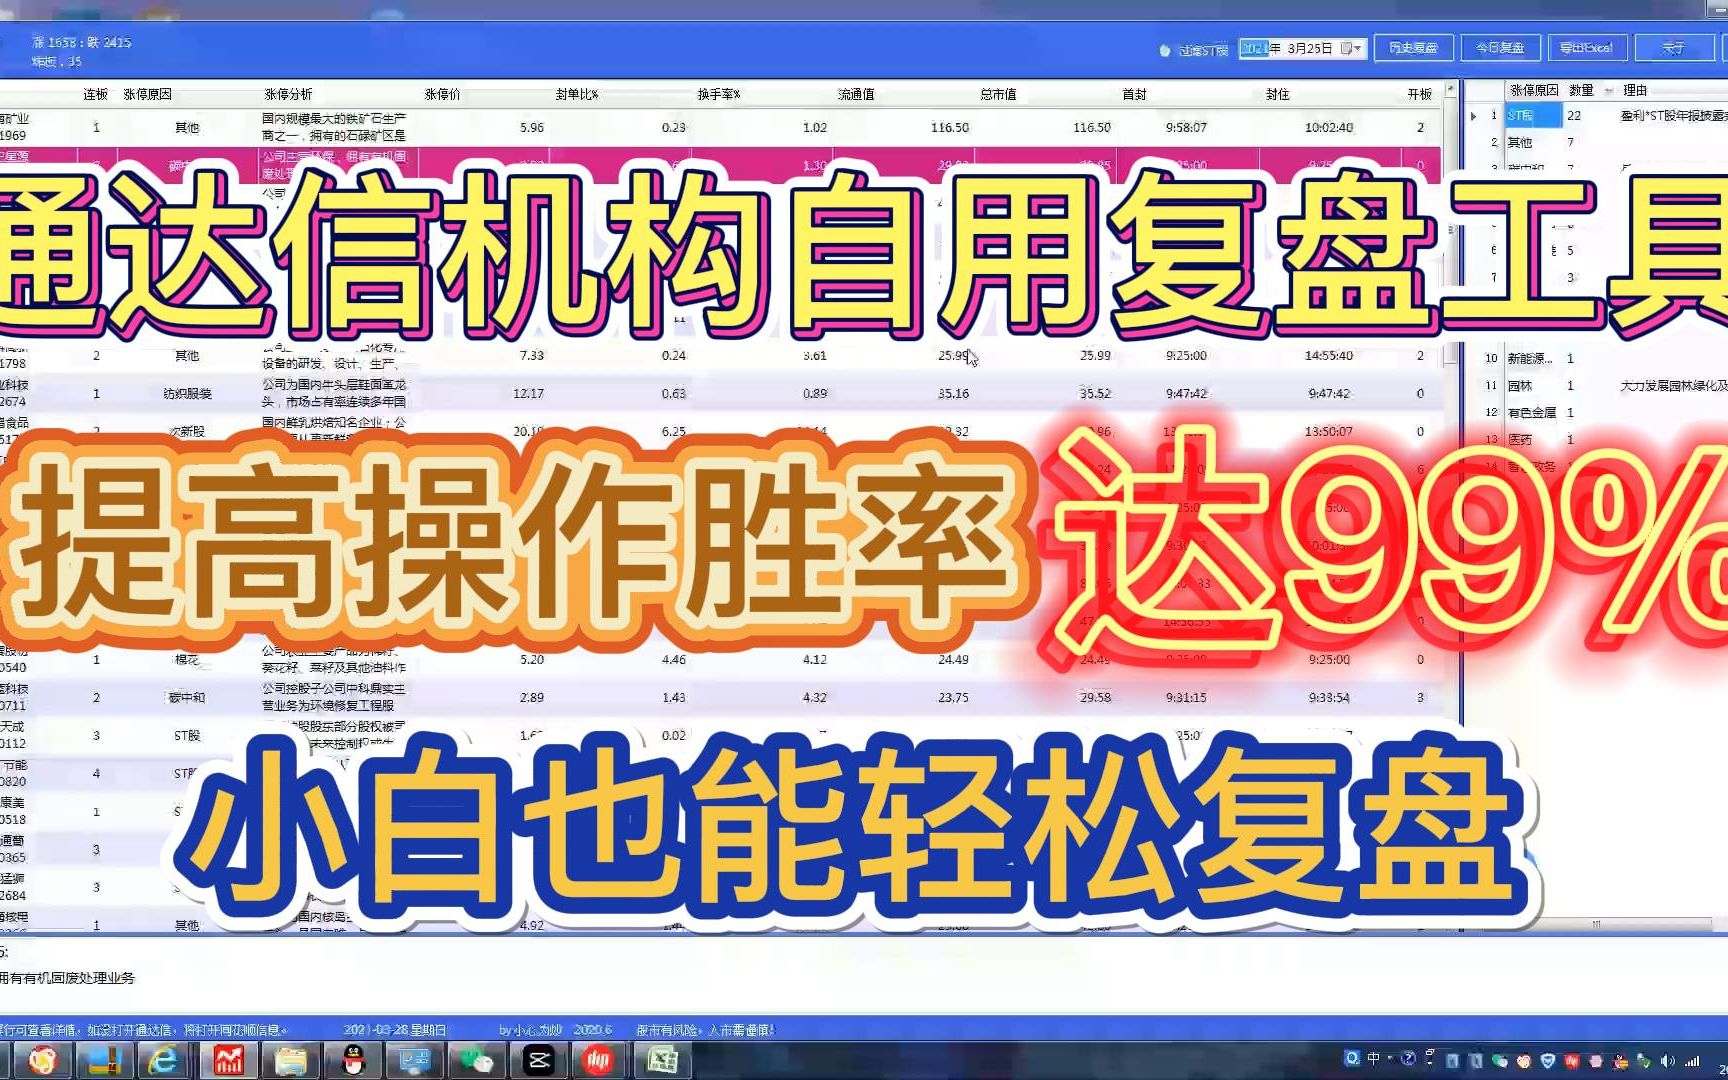
Task: Click the blue help question mark in tray
Action: 1408,1058
